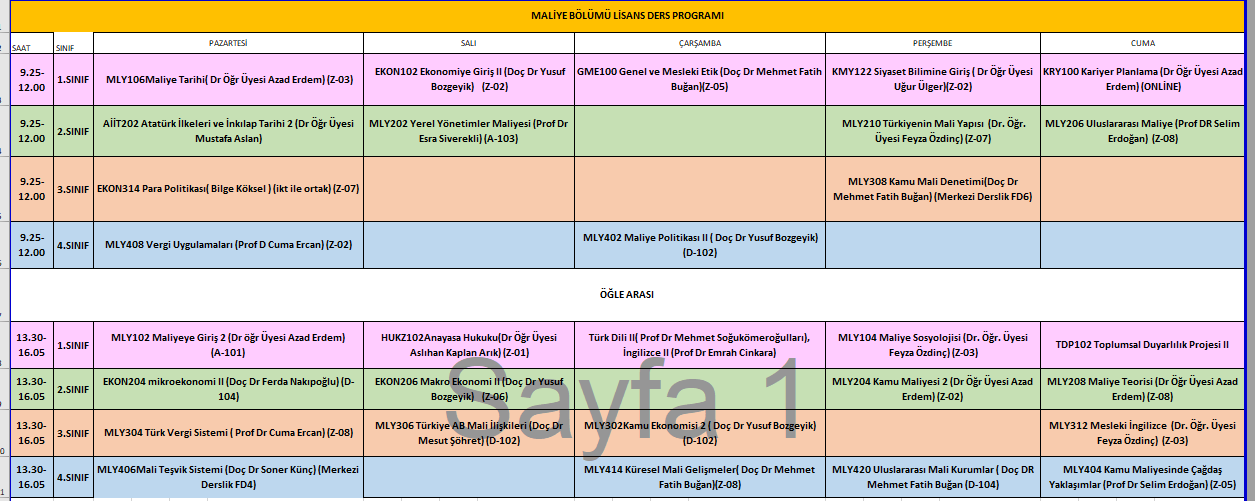Select the PAZARTESİ column header cell
The height and width of the screenshot is (501, 1255).
tap(228, 44)
